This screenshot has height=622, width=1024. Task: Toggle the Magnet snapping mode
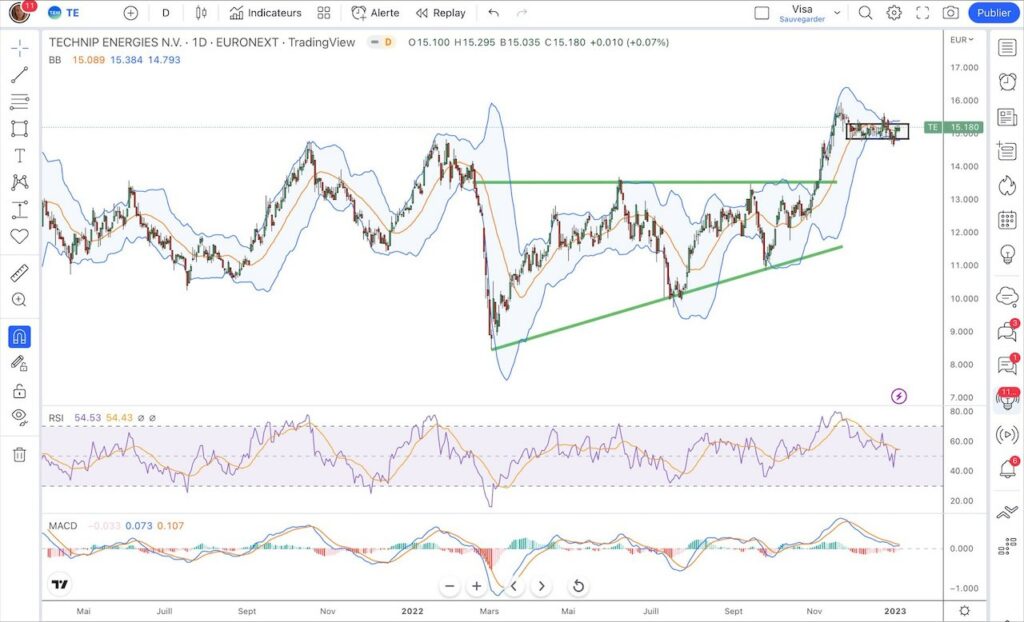(x=20, y=337)
